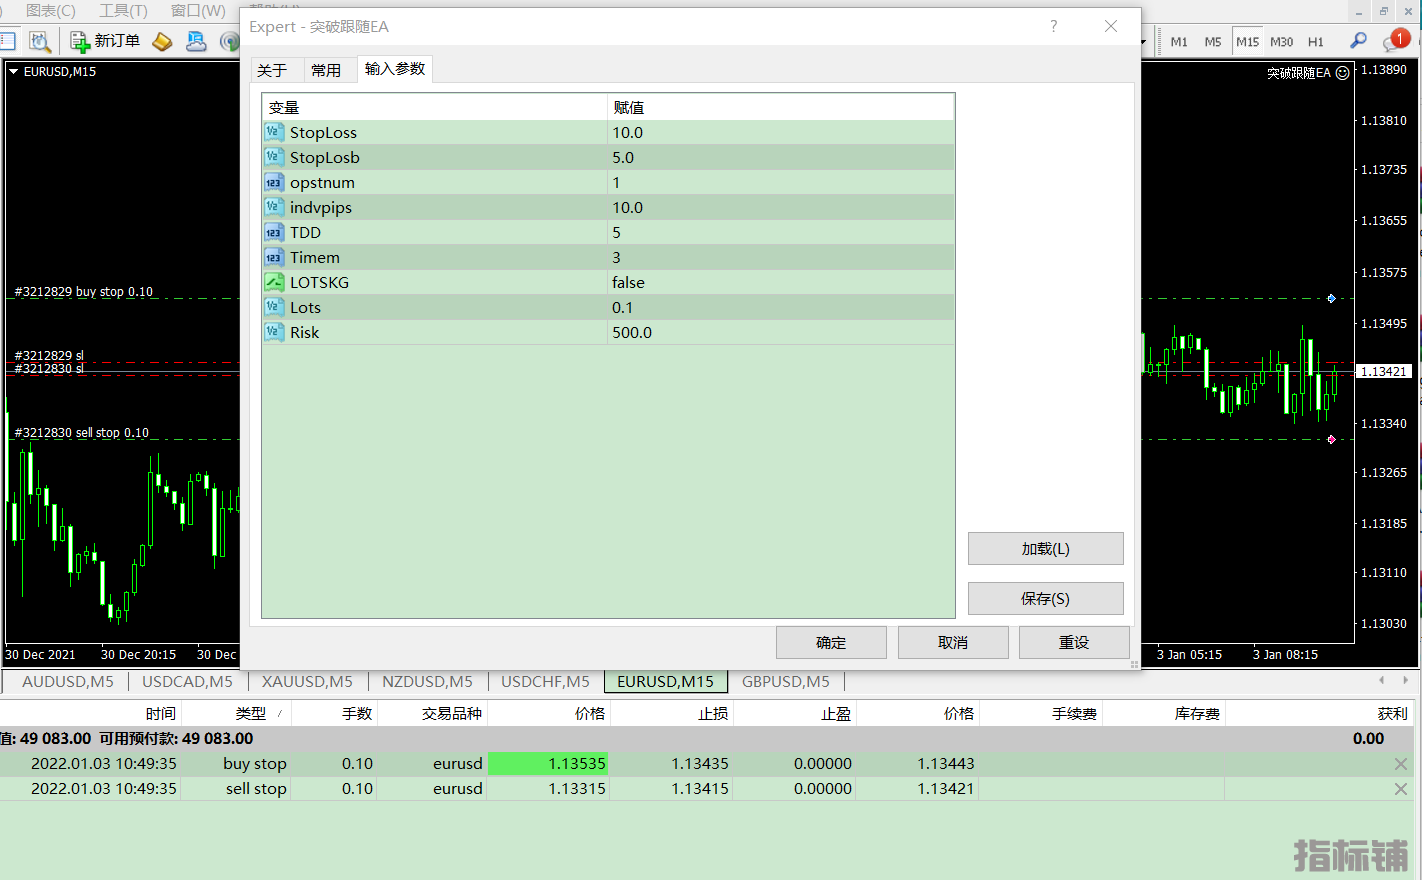Click the 加载(L) load button
The width and height of the screenshot is (1422, 880).
[1045, 549]
